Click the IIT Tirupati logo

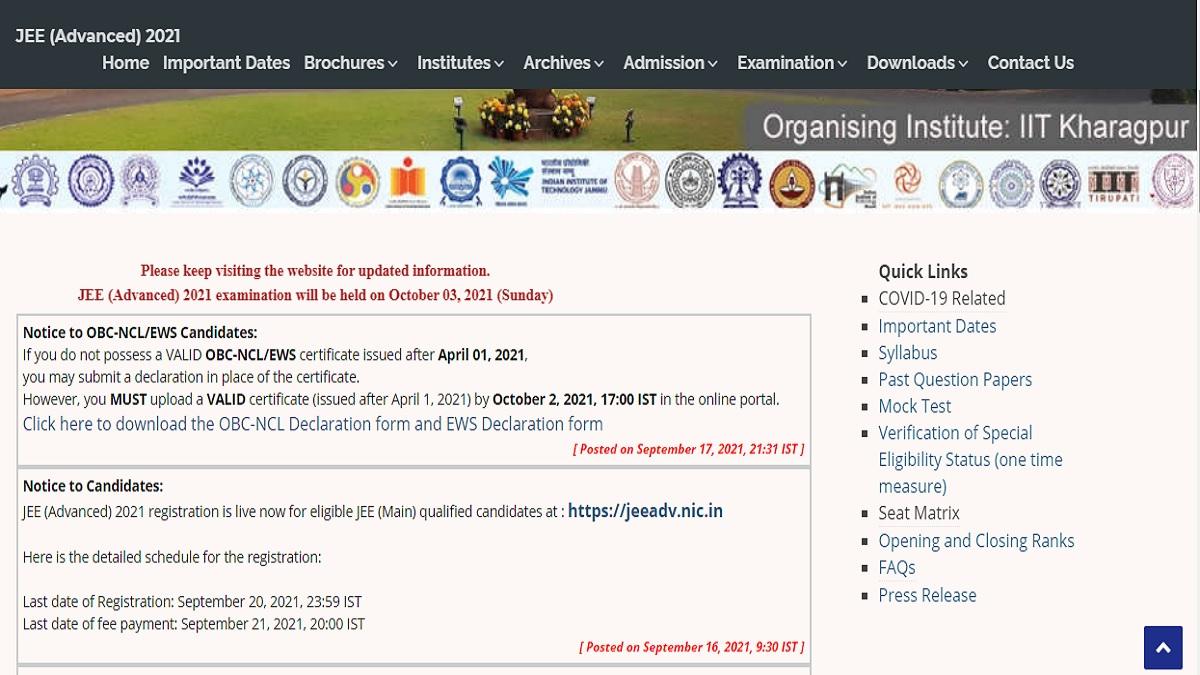(1112, 182)
